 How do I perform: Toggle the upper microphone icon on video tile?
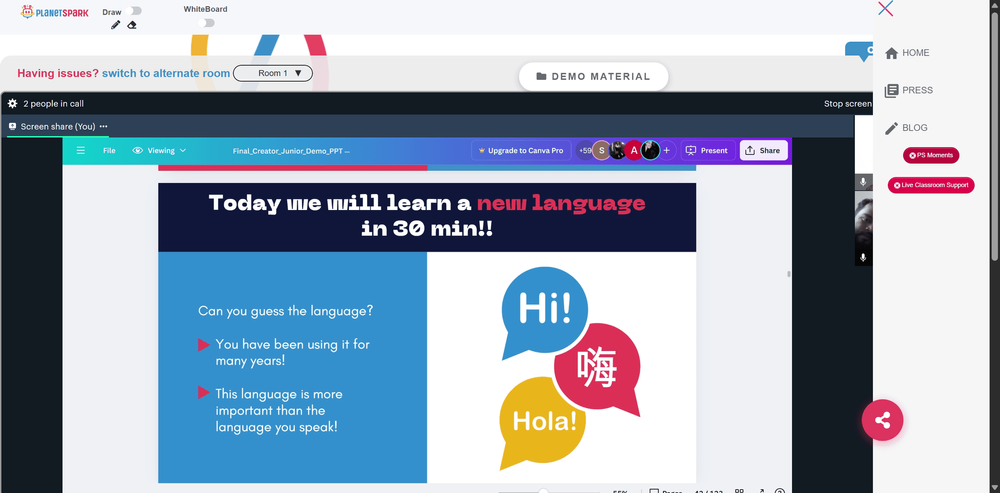[863, 182]
